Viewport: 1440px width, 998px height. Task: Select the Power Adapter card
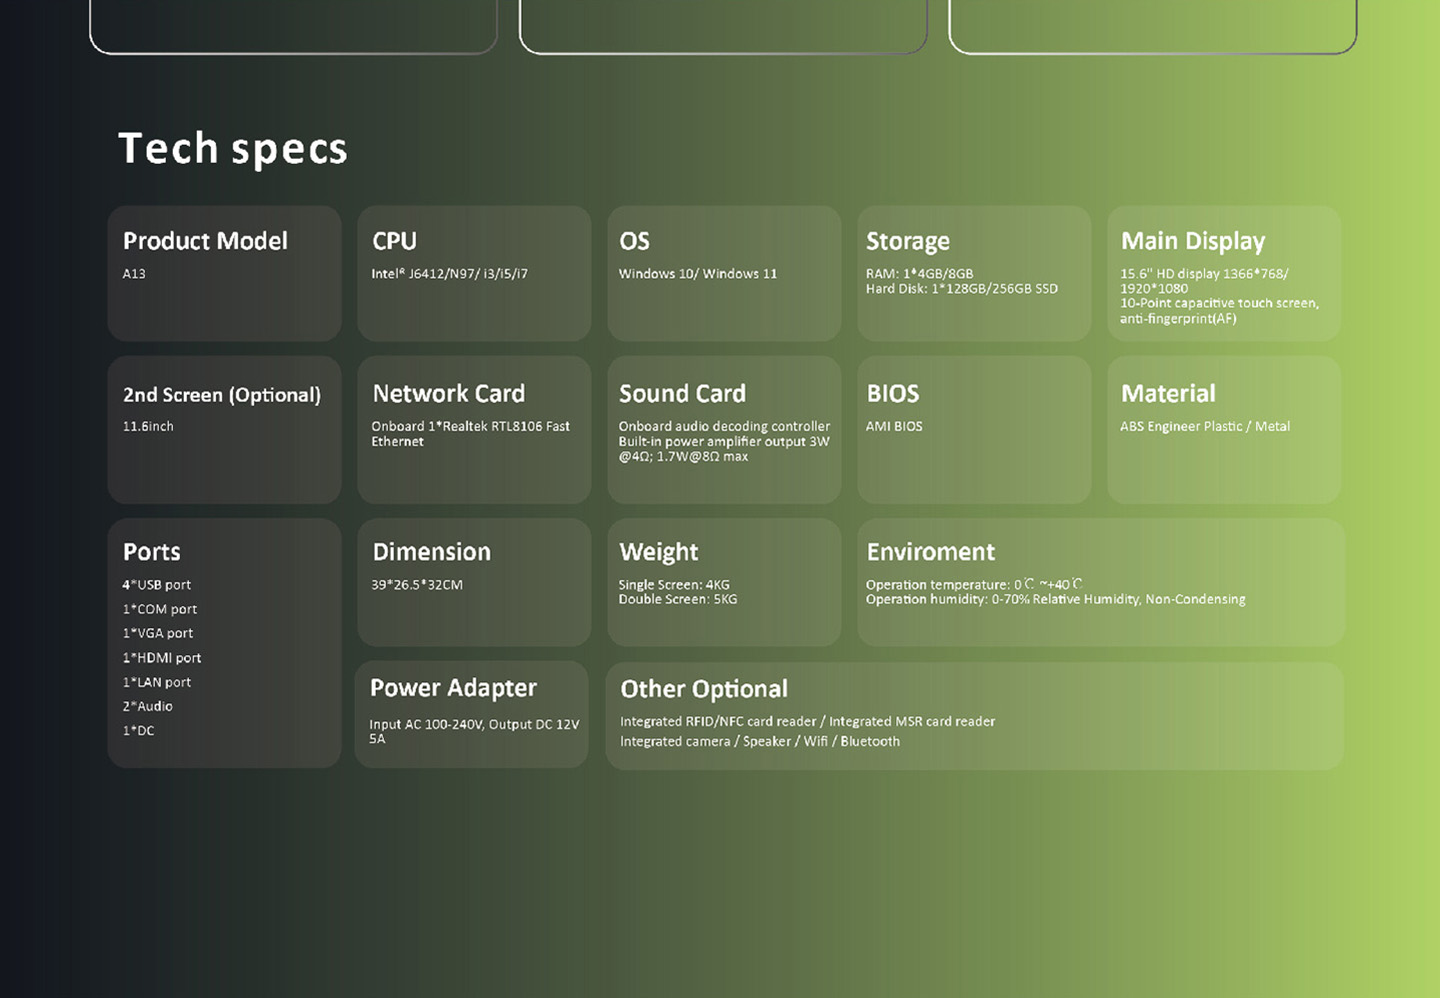click(x=472, y=714)
